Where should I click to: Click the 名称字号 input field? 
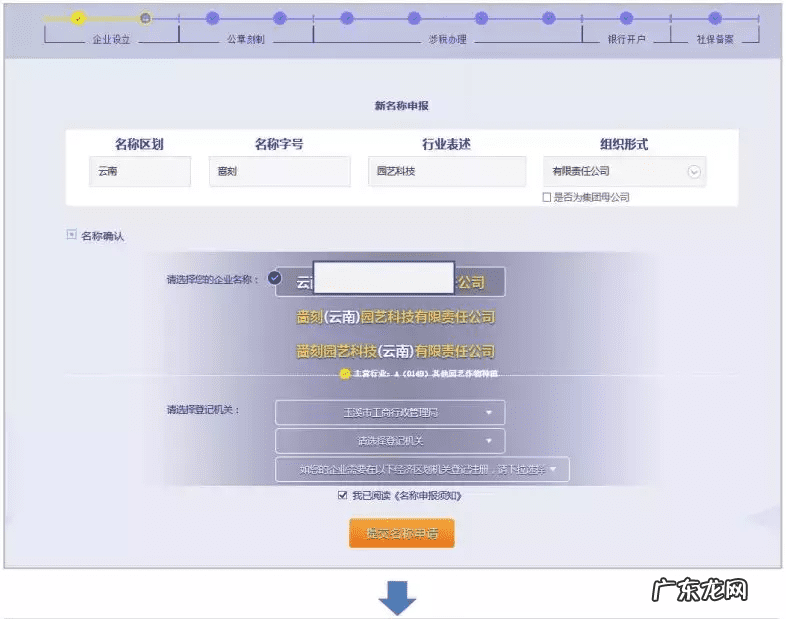280,171
